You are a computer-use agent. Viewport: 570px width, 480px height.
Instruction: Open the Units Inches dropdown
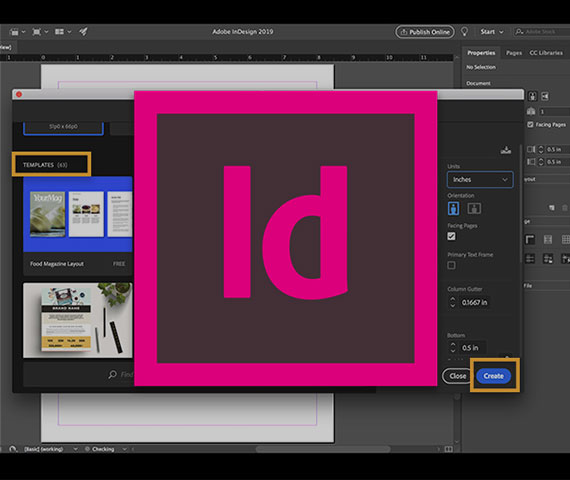(480, 180)
